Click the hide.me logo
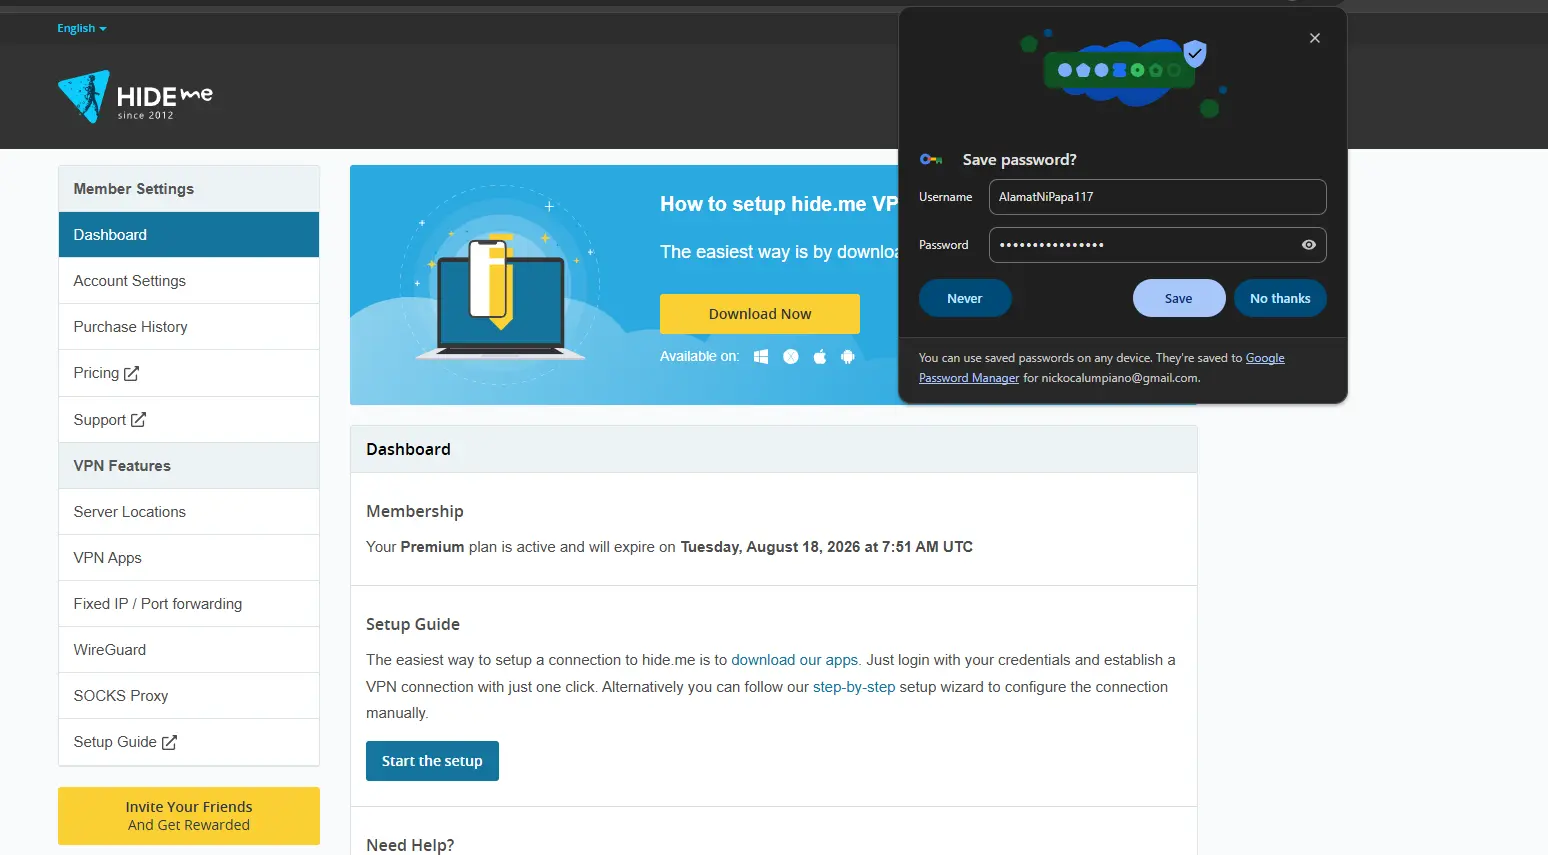The height and width of the screenshot is (855, 1548). tap(135, 97)
